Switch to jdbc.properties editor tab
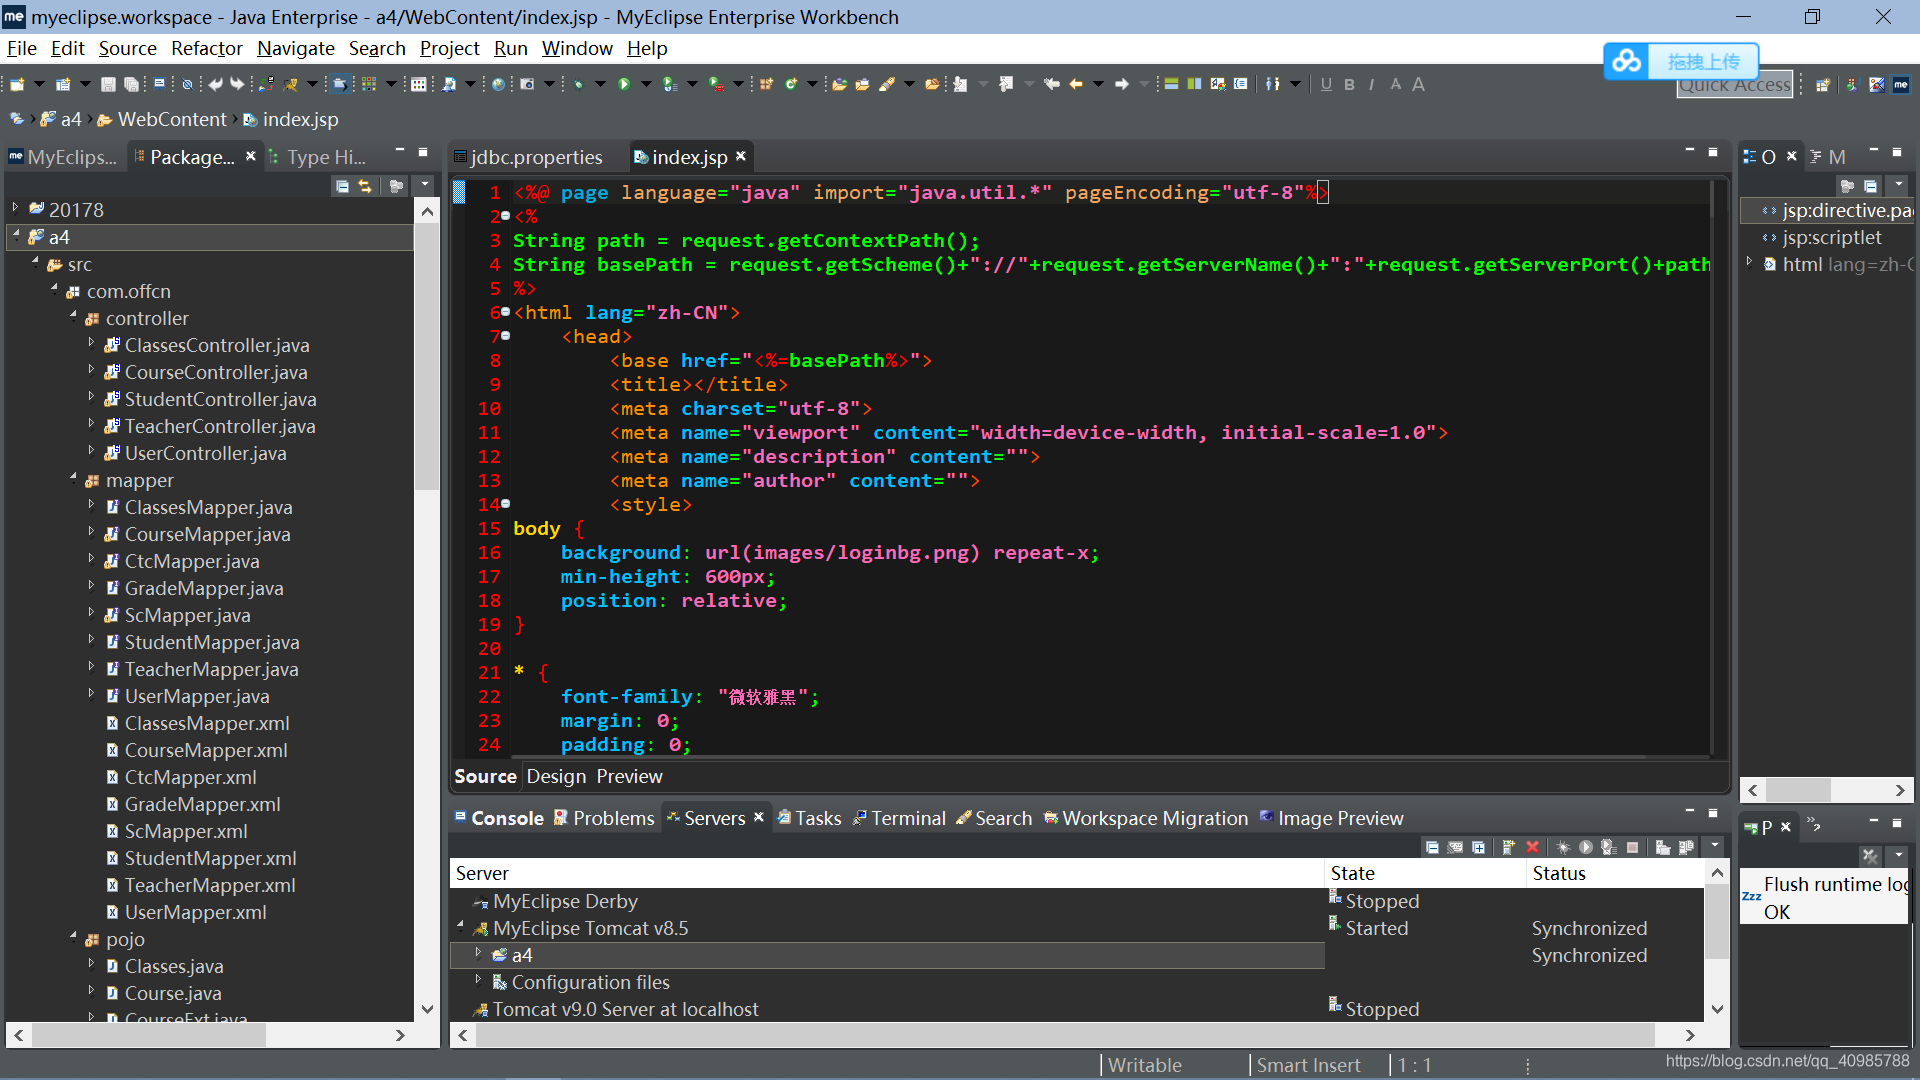The width and height of the screenshot is (1920, 1080). pyautogui.click(x=528, y=157)
